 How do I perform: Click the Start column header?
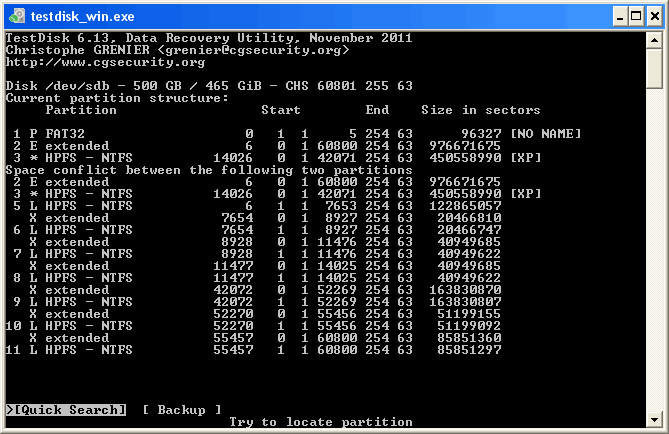click(x=281, y=110)
